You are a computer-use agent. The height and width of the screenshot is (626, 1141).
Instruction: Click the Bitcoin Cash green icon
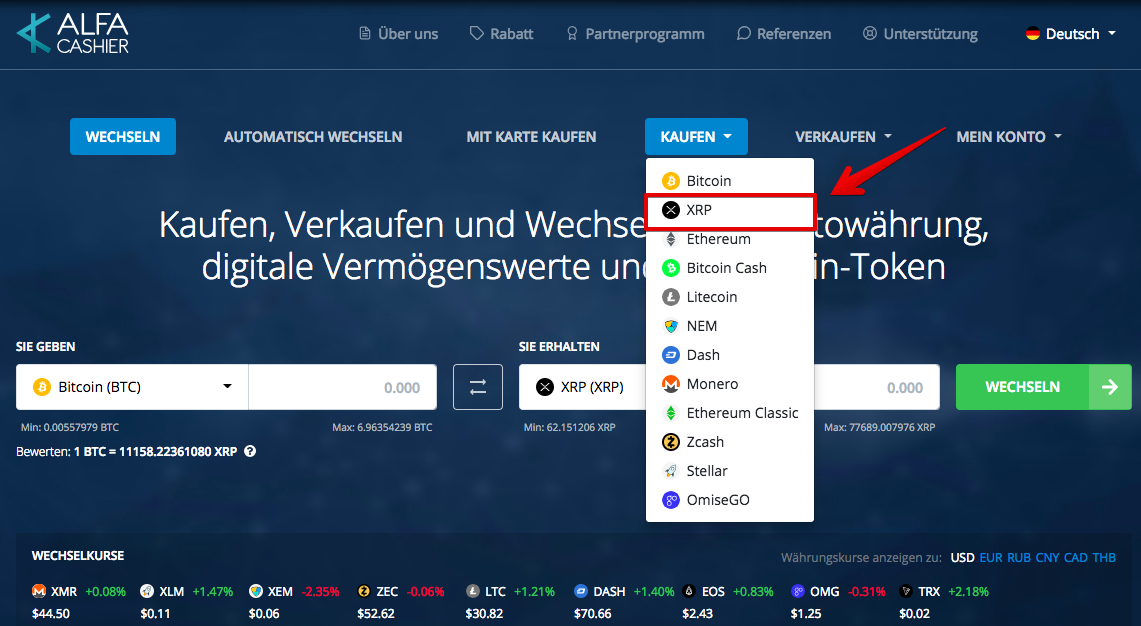[x=671, y=268]
